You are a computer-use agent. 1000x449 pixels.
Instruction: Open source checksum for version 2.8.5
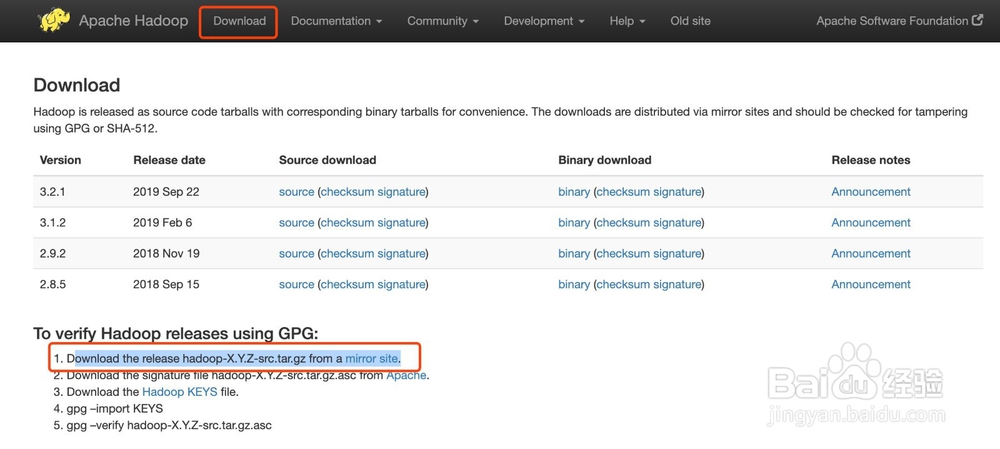coord(347,284)
